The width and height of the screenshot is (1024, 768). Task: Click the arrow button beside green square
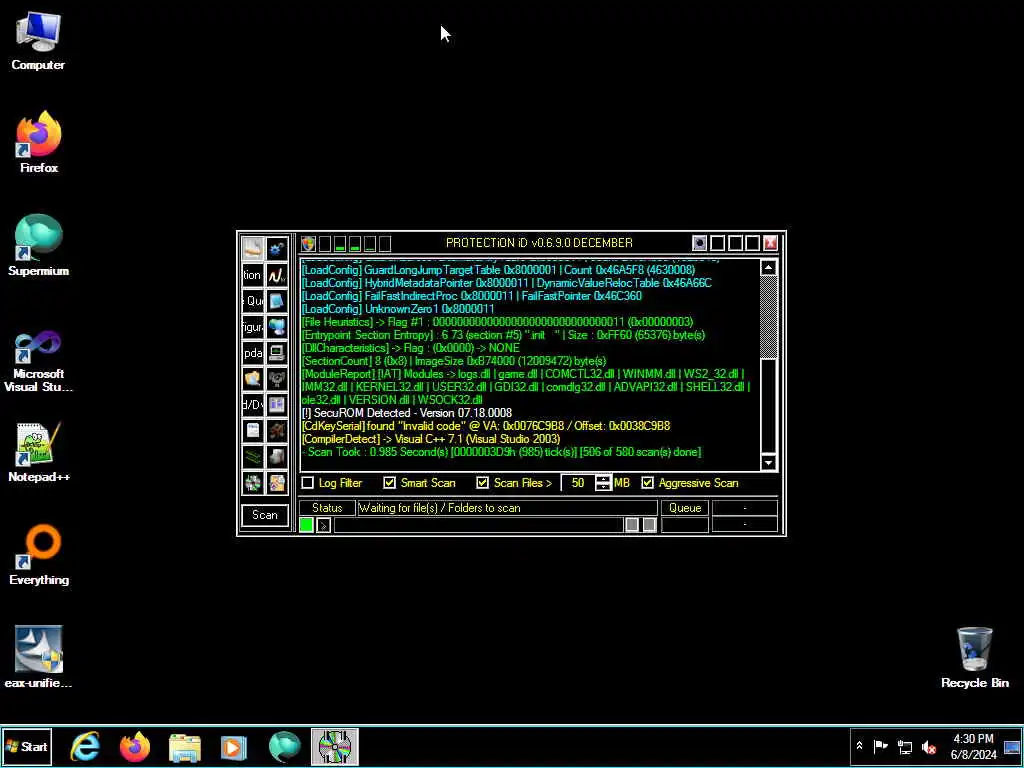point(324,524)
